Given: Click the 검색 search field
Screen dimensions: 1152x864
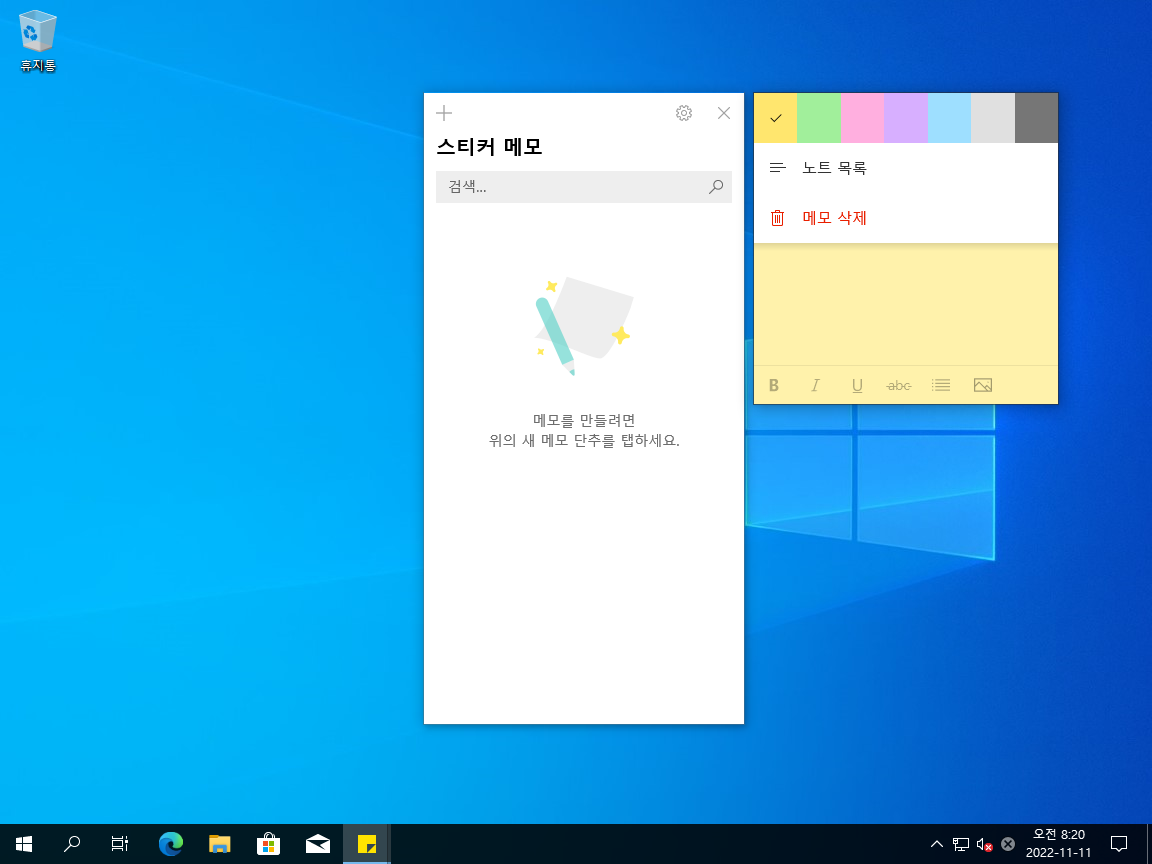Looking at the screenshot, I should coord(583,187).
